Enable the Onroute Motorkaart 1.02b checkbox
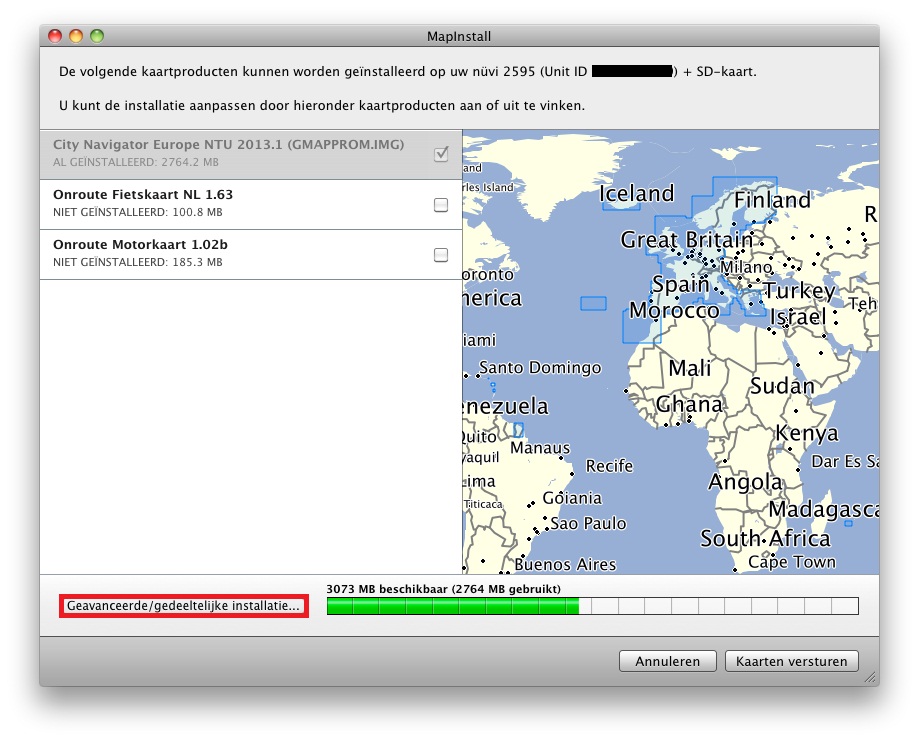The height and width of the screenshot is (741, 919). [x=441, y=254]
